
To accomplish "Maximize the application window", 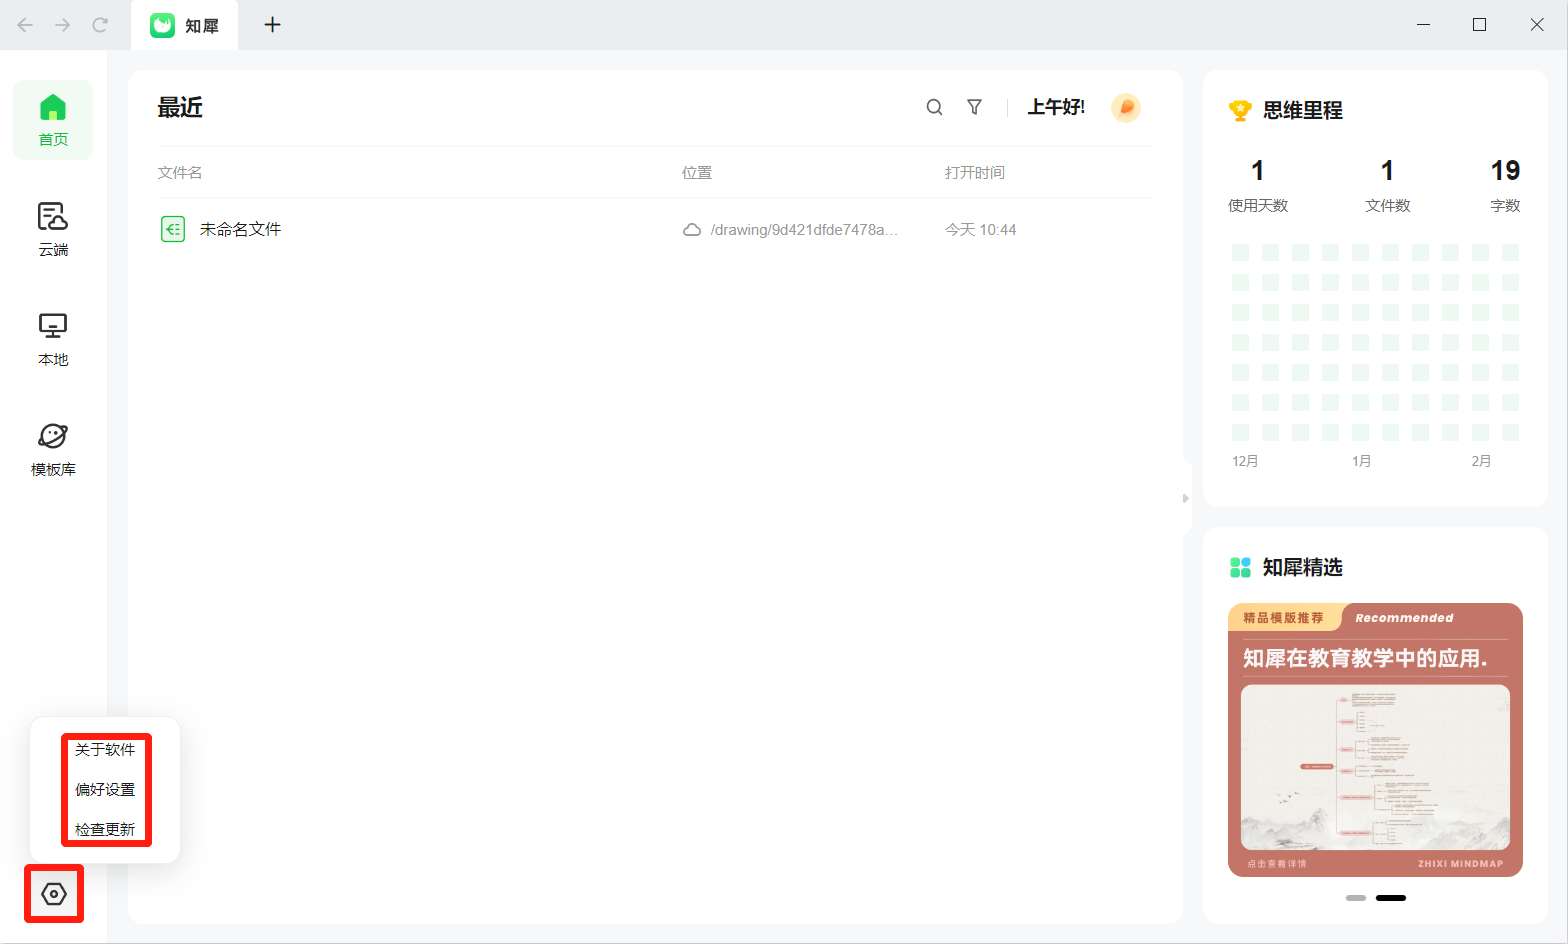I will coord(1480,25).
